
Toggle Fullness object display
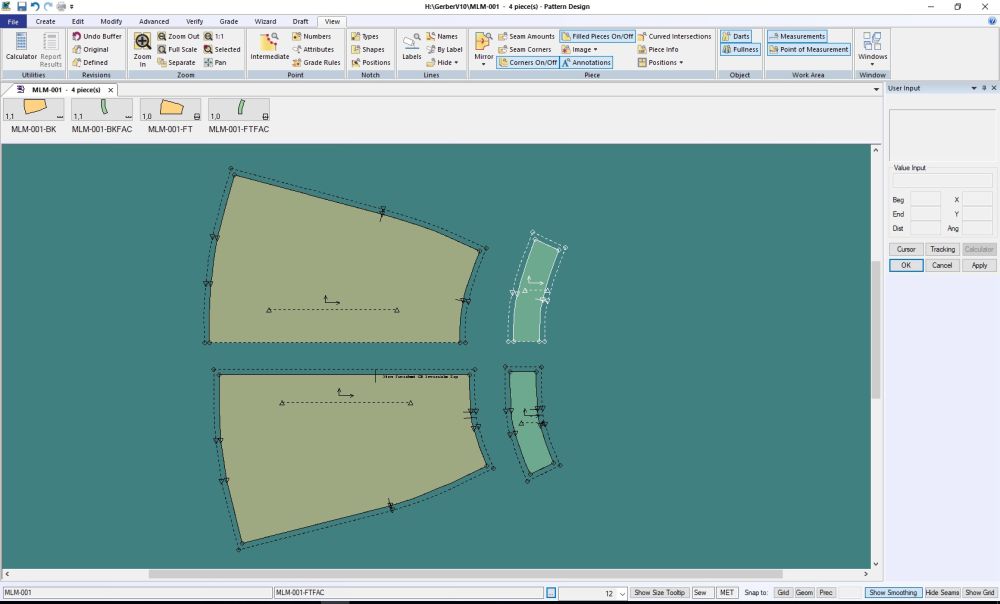pyautogui.click(x=740, y=49)
